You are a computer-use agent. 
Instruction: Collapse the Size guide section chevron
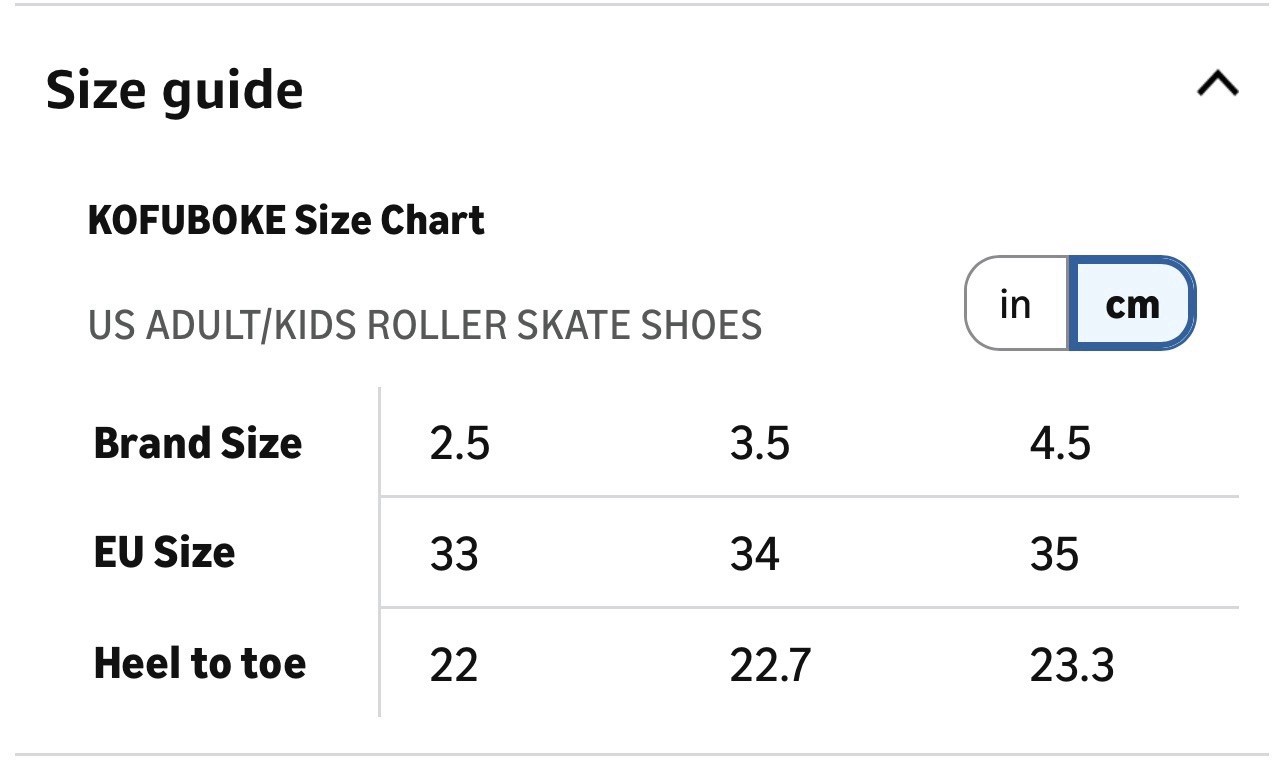[1217, 85]
